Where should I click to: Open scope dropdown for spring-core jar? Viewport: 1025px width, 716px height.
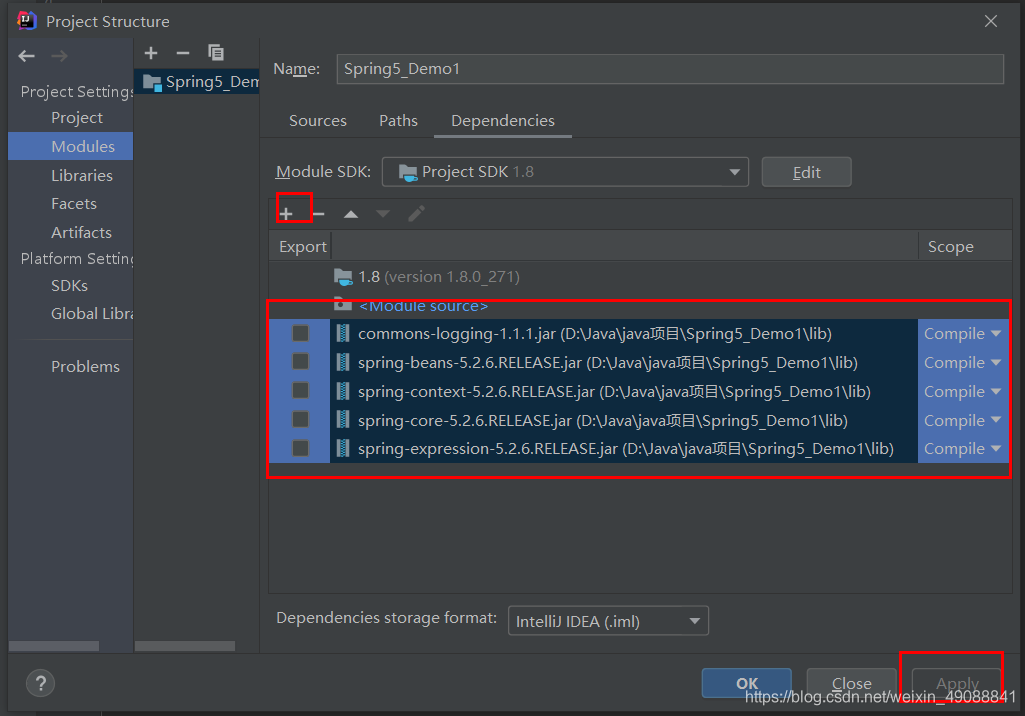(x=963, y=420)
